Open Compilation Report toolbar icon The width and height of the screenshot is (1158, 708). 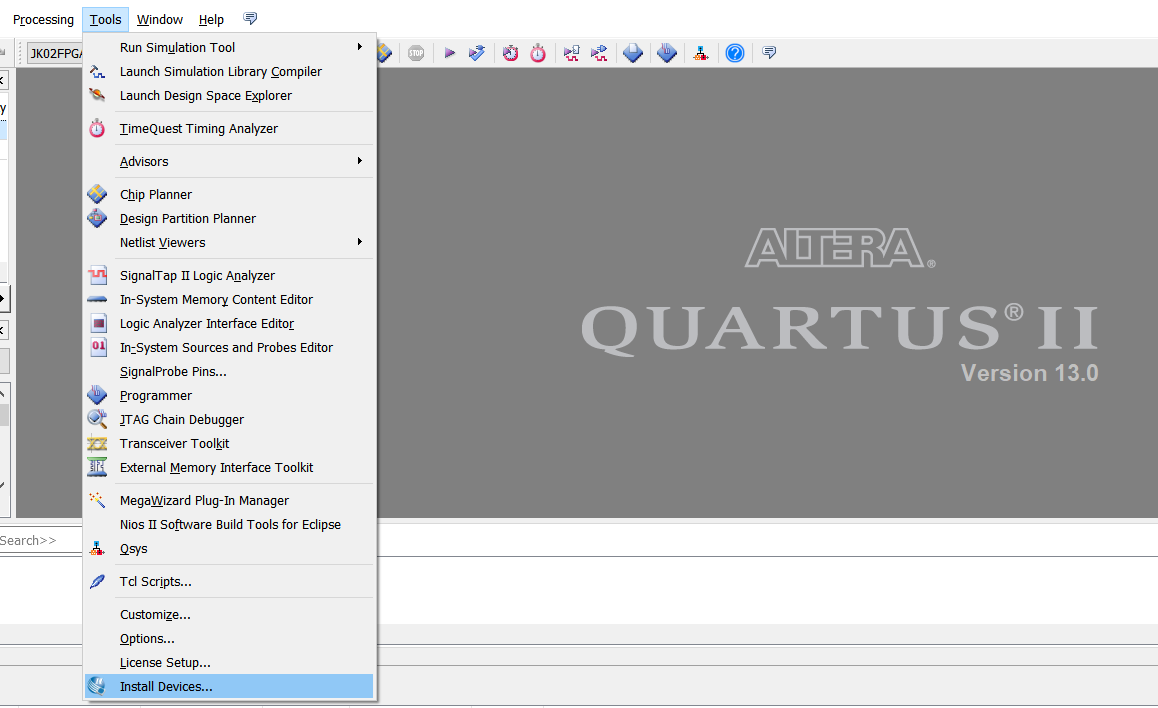coord(633,53)
